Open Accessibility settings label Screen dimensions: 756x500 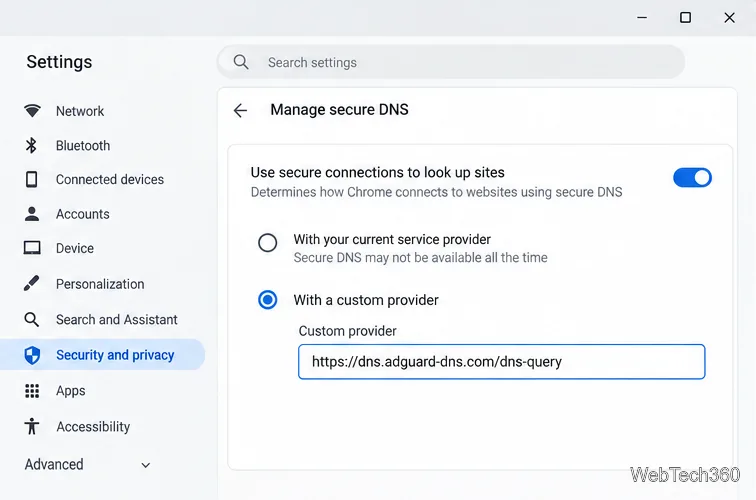point(93,427)
